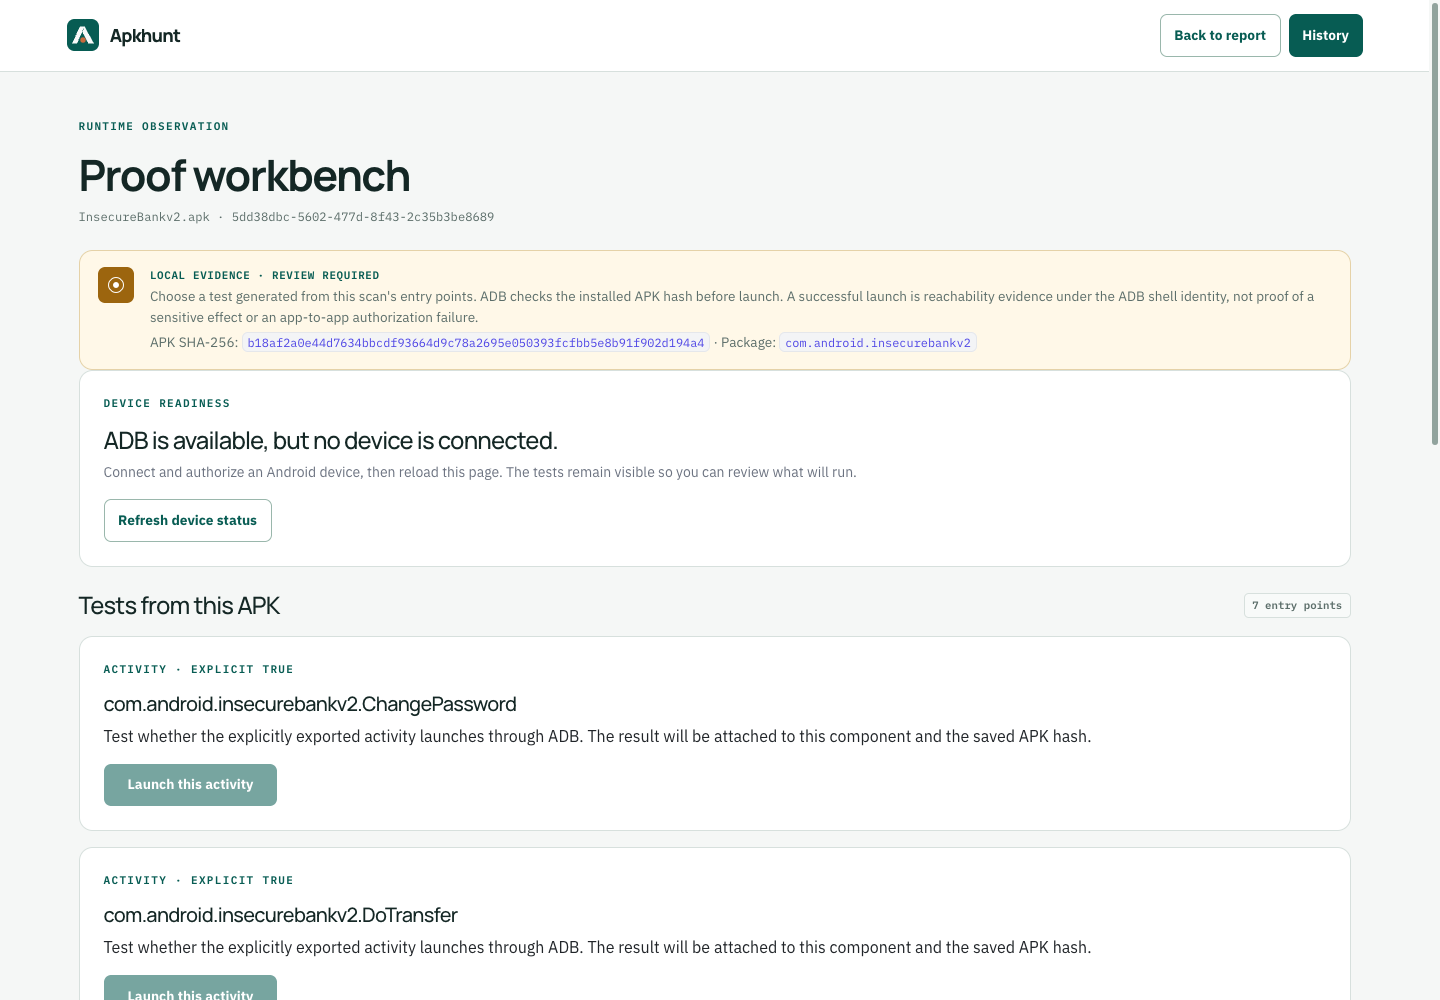The image size is (1440, 1000).
Task: Click the Apkhunt logo icon
Action: point(83,35)
